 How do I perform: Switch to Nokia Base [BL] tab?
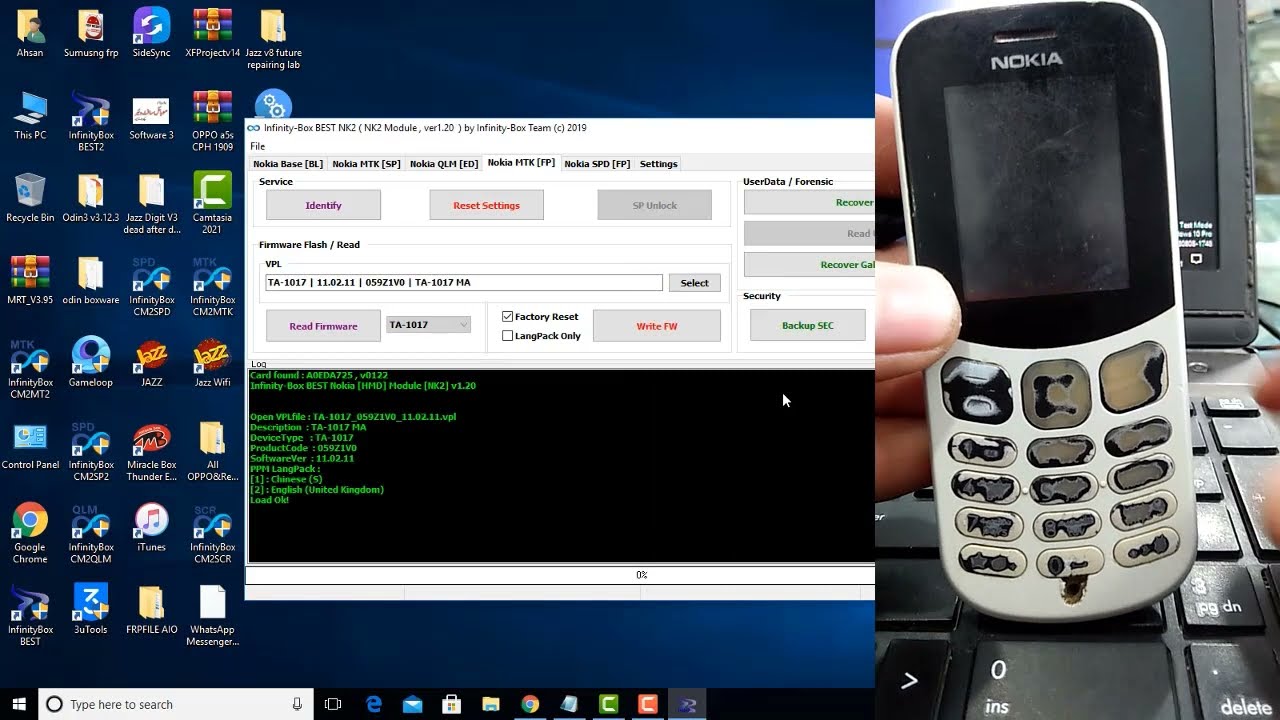click(288, 164)
